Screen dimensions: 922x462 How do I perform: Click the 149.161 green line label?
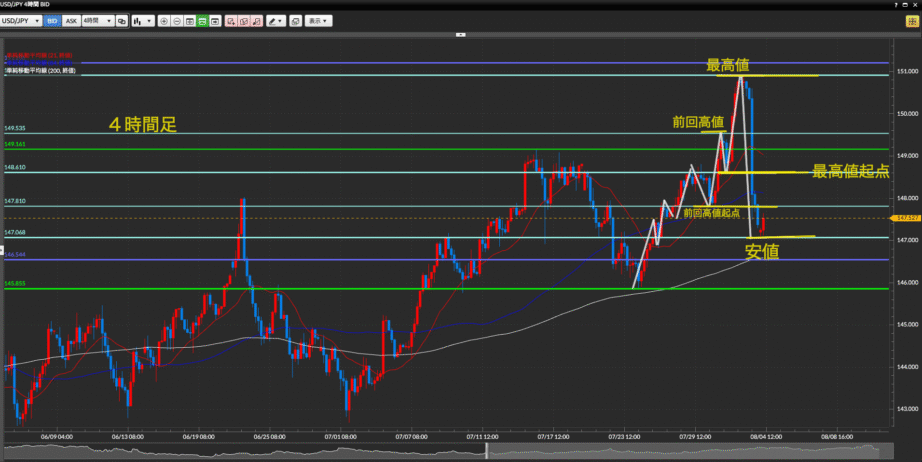point(15,144)
